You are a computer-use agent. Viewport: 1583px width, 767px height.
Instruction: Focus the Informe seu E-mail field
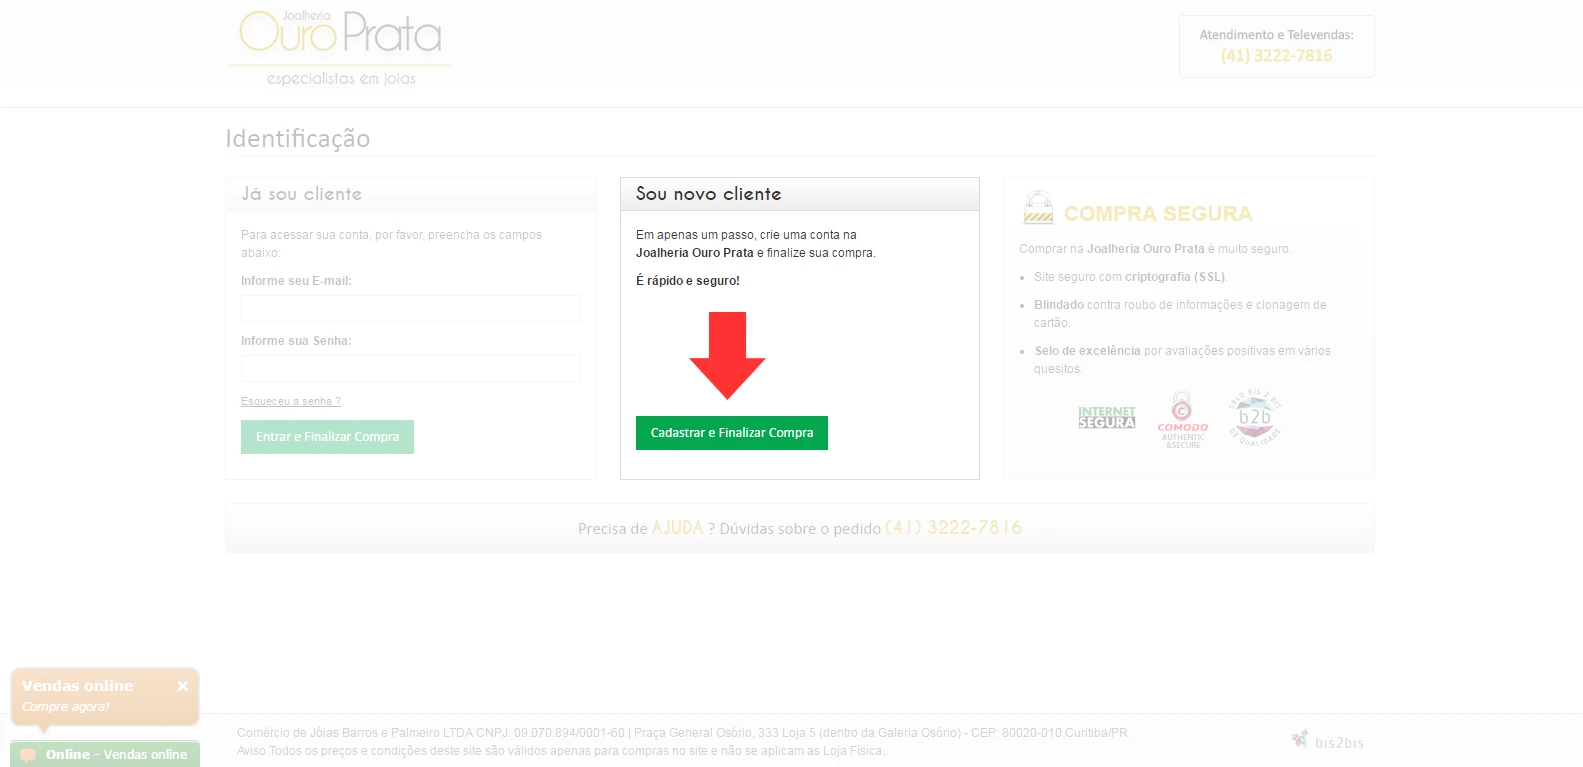coord(410,308)
